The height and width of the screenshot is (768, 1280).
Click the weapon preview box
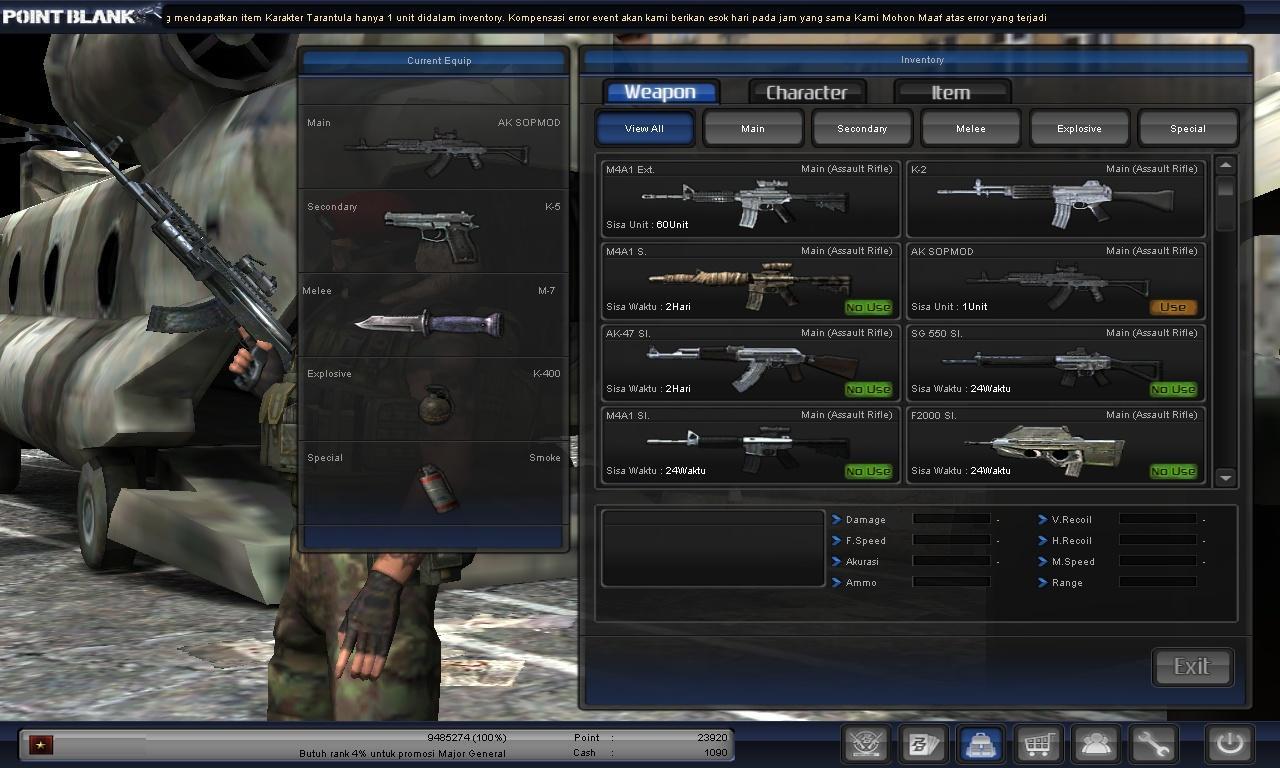[712, 548]
